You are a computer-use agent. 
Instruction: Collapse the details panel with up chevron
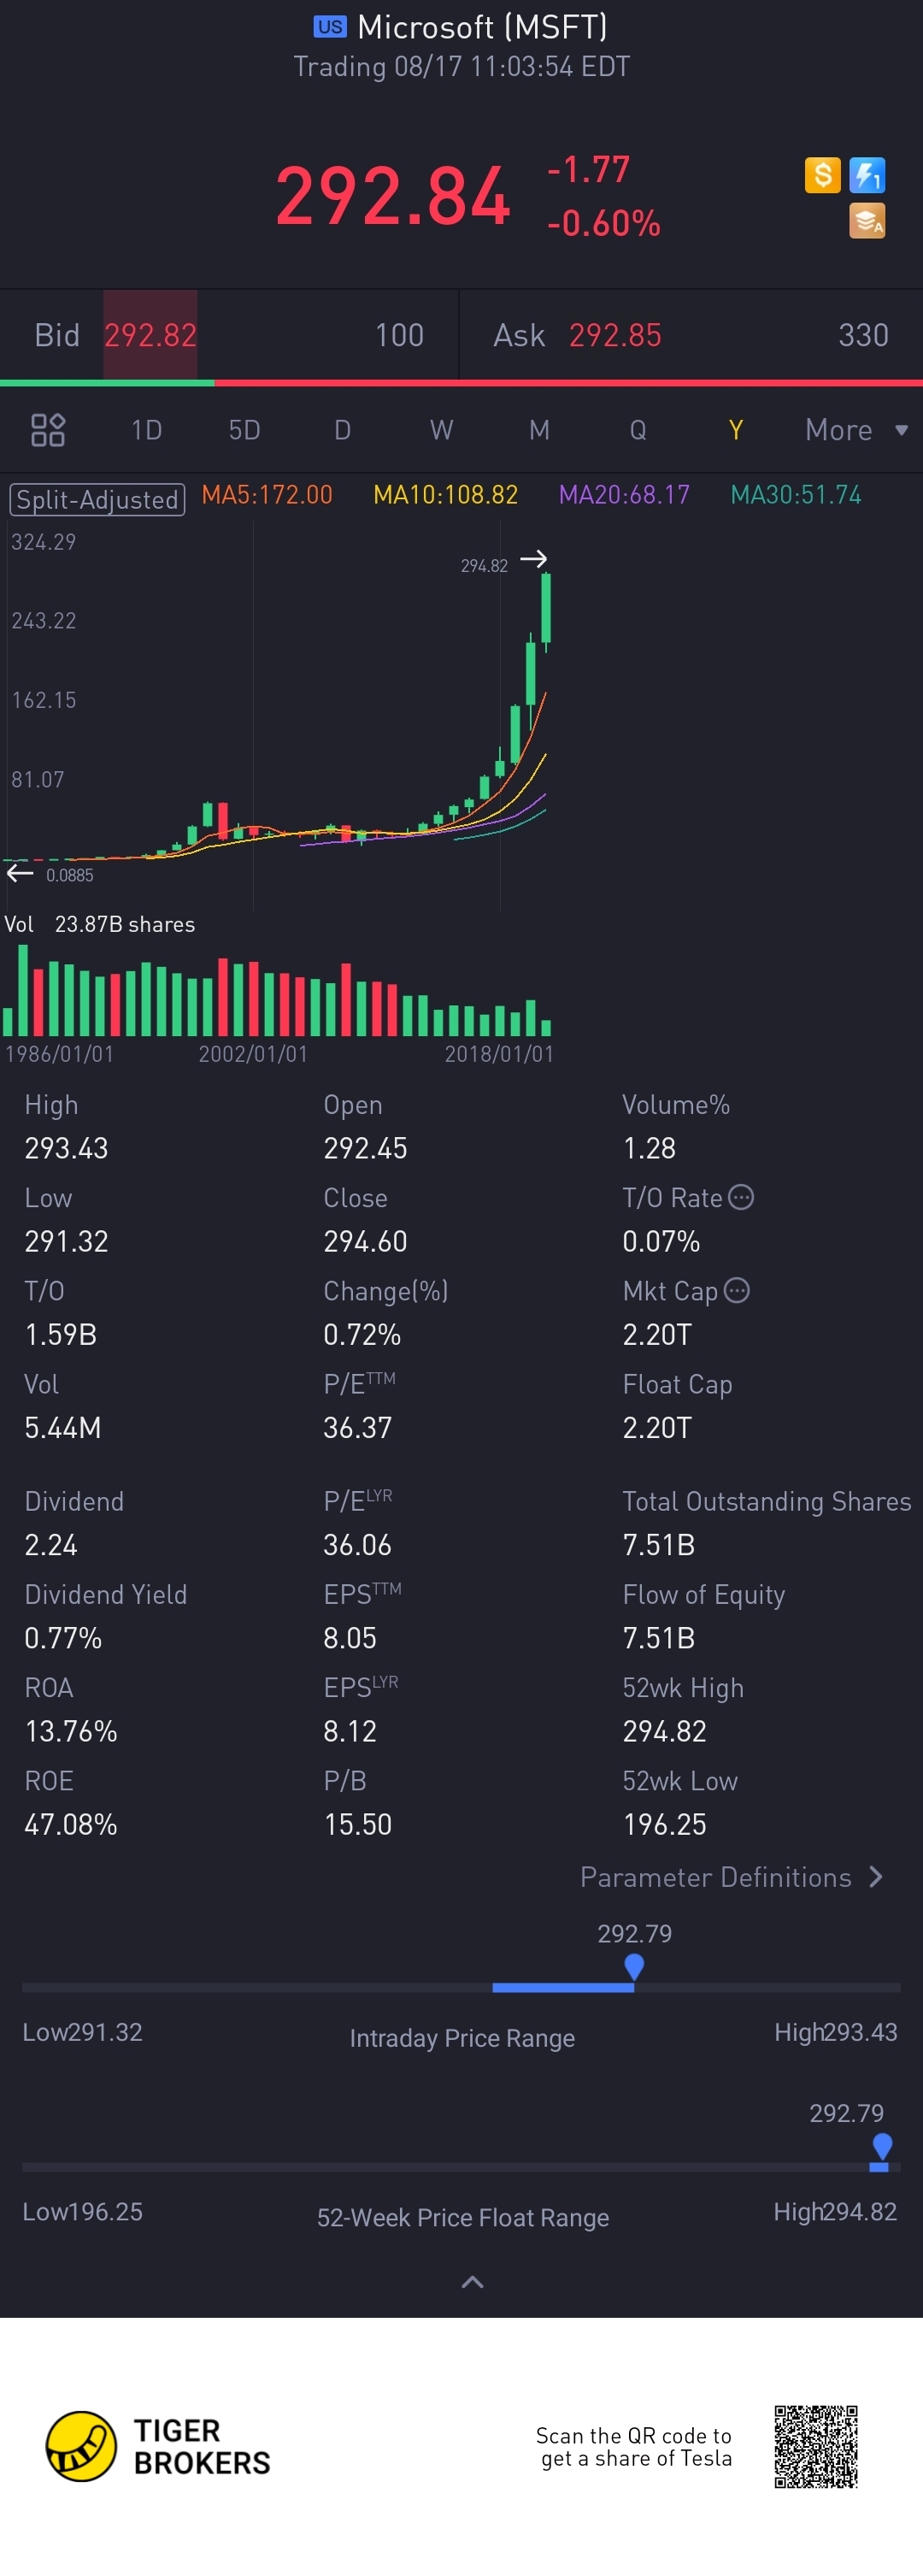click(472, 2281)
